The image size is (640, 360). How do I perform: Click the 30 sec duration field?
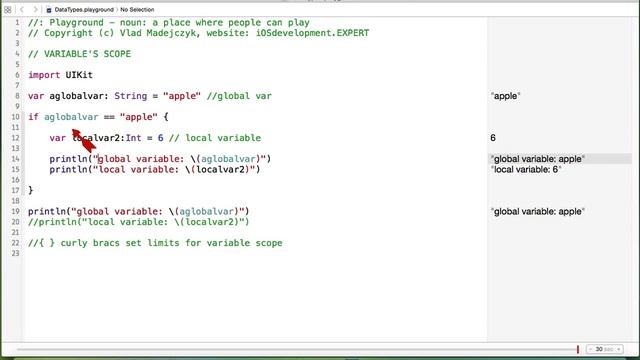tap(604, 349)
